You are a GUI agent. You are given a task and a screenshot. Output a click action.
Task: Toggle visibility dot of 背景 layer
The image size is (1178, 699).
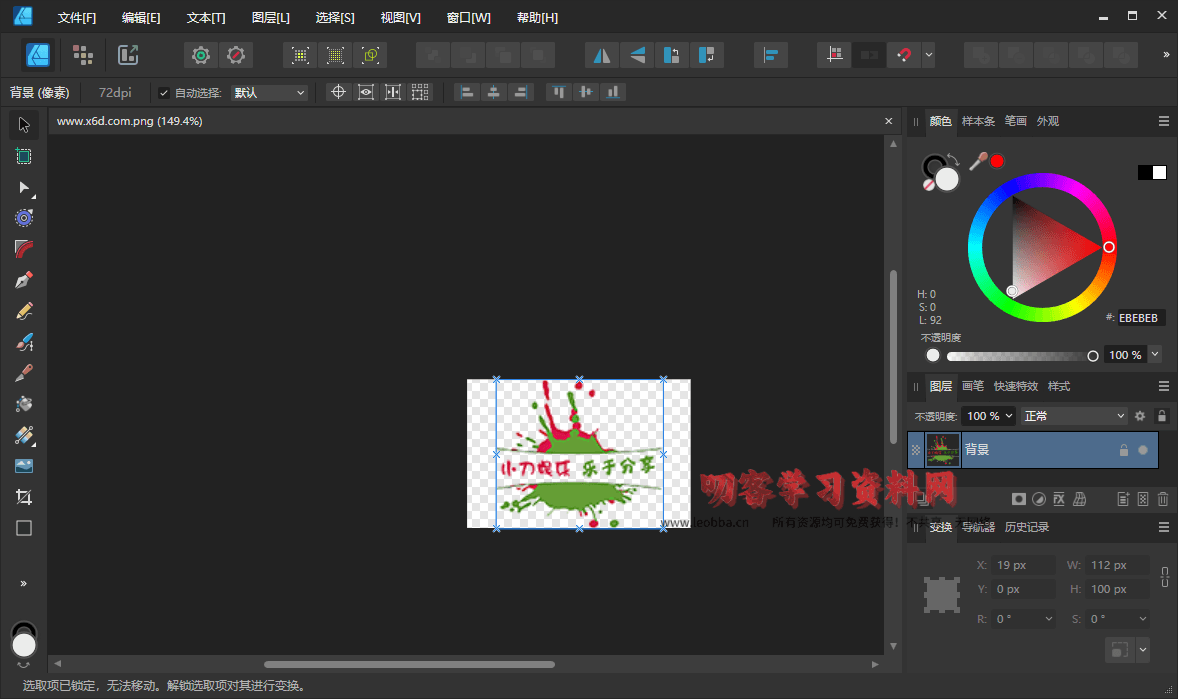tap(1143, 450)
